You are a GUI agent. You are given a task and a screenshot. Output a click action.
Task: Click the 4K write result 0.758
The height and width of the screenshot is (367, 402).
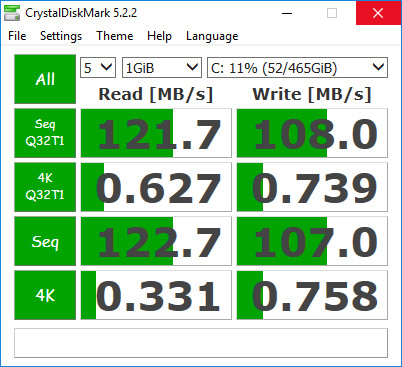pyautogui.click(x=312, y=295)
